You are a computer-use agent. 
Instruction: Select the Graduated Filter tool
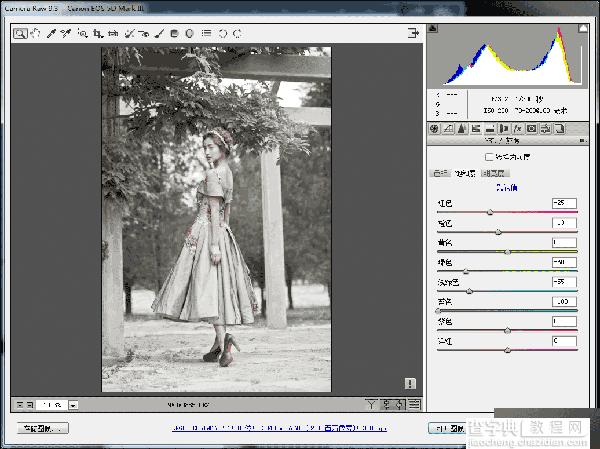pyautogui.click(x=174, y=34)
